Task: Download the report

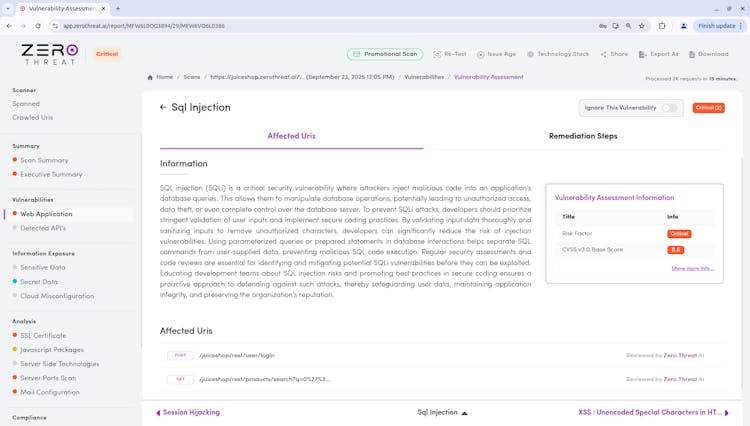Action: [709, 54]
